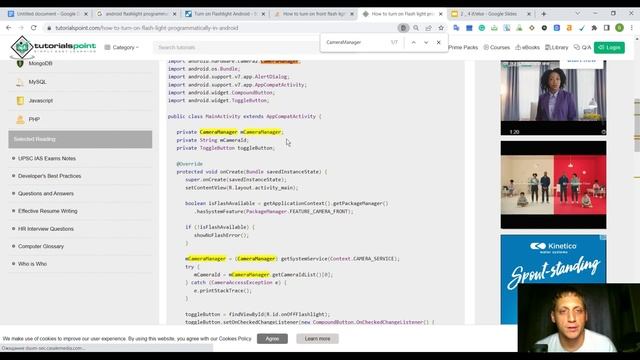Screen dimensions: 640x360
Task: Open the Chrome profile avatar
Action: tap(619, 28)
